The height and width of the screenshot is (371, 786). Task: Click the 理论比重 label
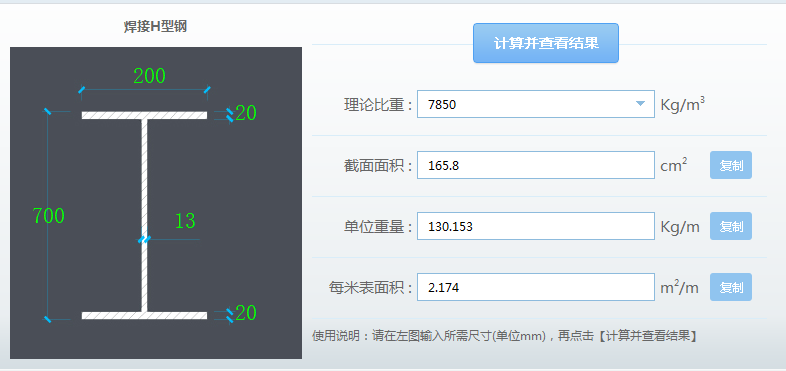pyautogui.click(x=378, y=104)
